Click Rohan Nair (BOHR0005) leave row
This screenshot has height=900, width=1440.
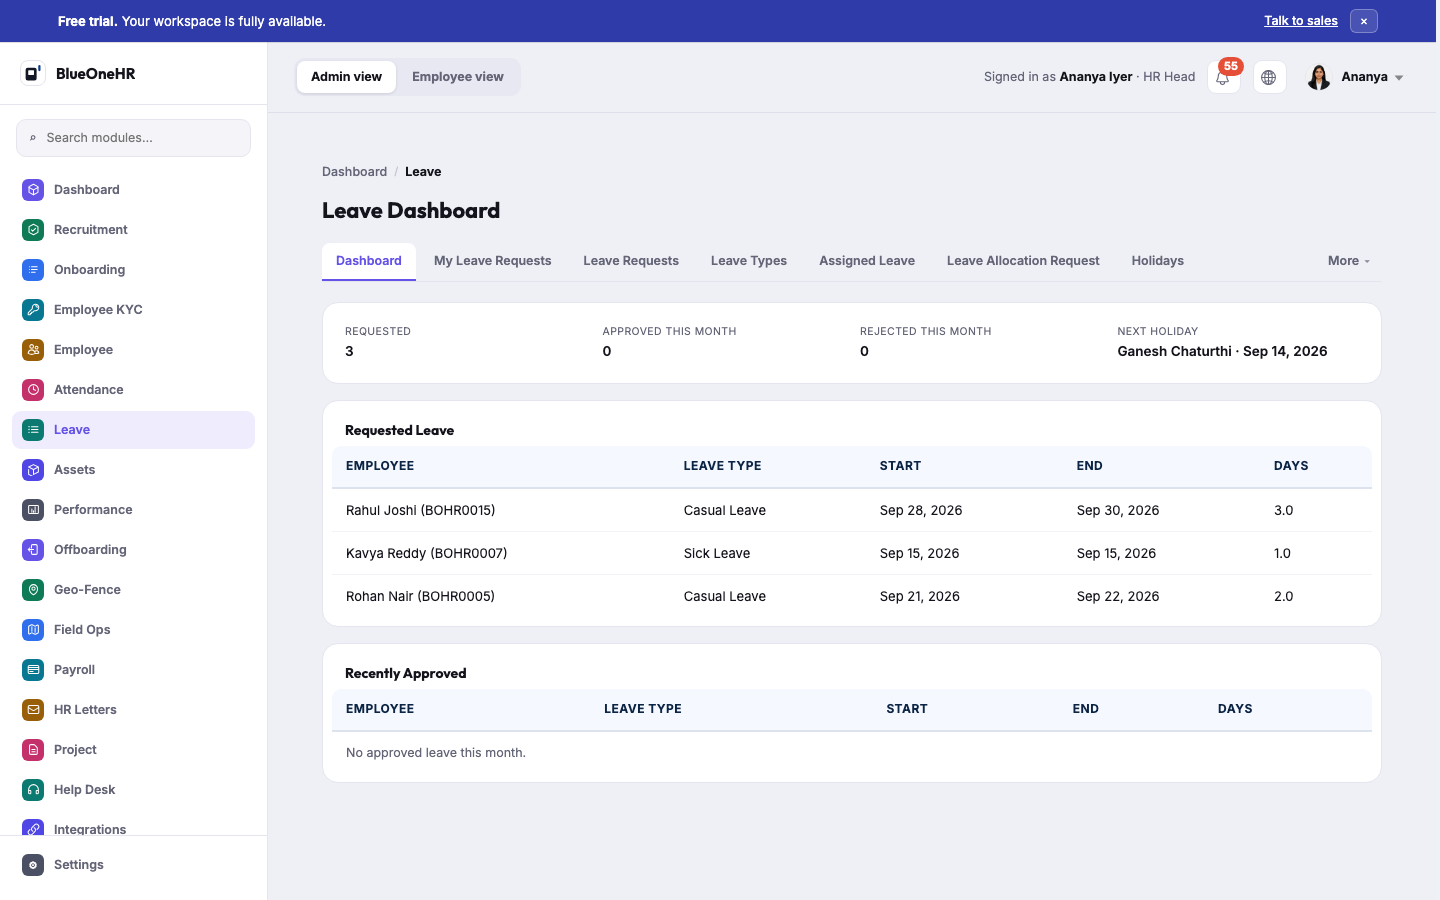point(852,596)
